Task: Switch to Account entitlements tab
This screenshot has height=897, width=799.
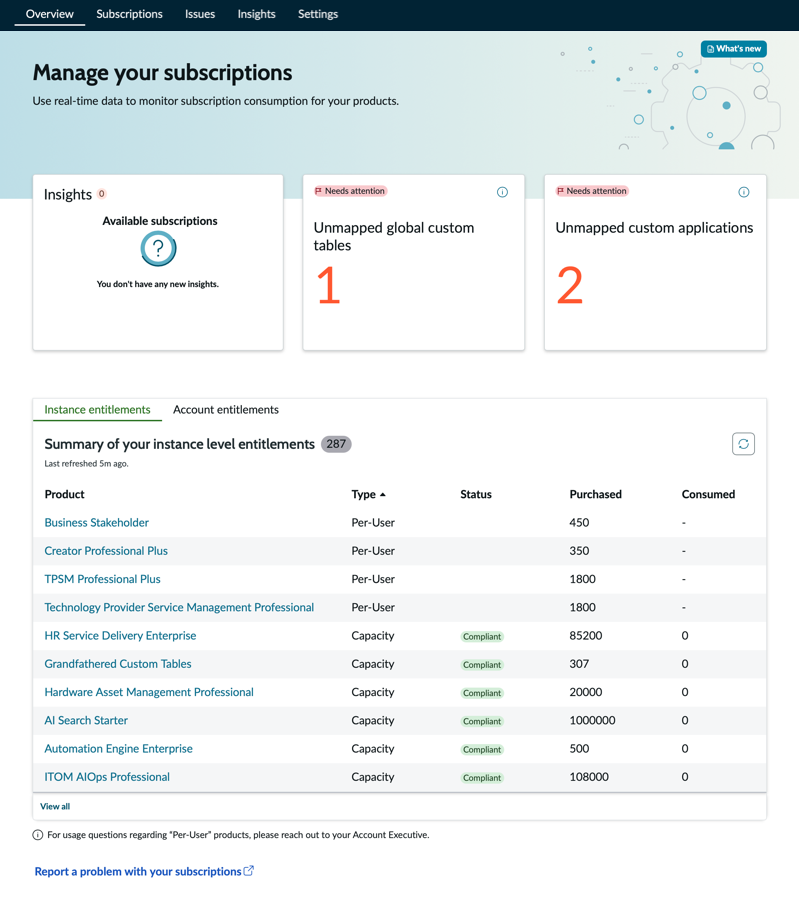Action: pos(225,410)
